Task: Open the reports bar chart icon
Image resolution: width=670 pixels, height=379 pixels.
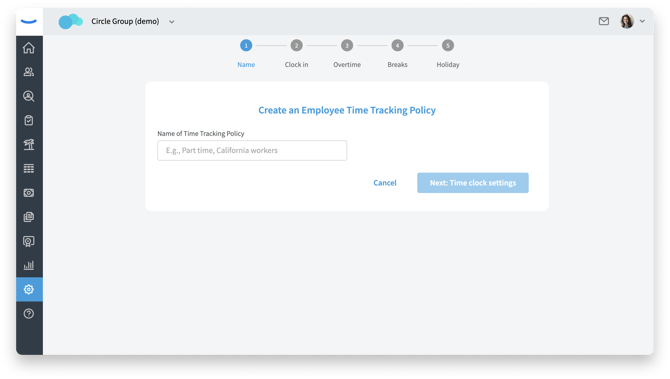Action: click(29, 265)
